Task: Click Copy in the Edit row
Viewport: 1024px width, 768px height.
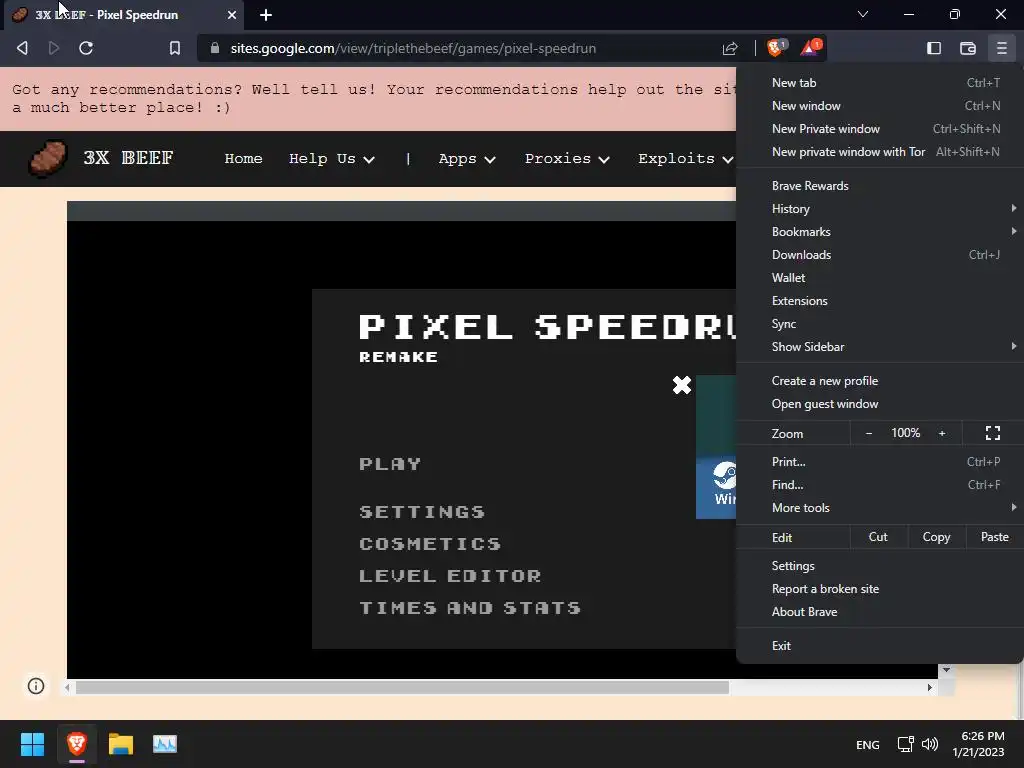Action: click(936, 537)
